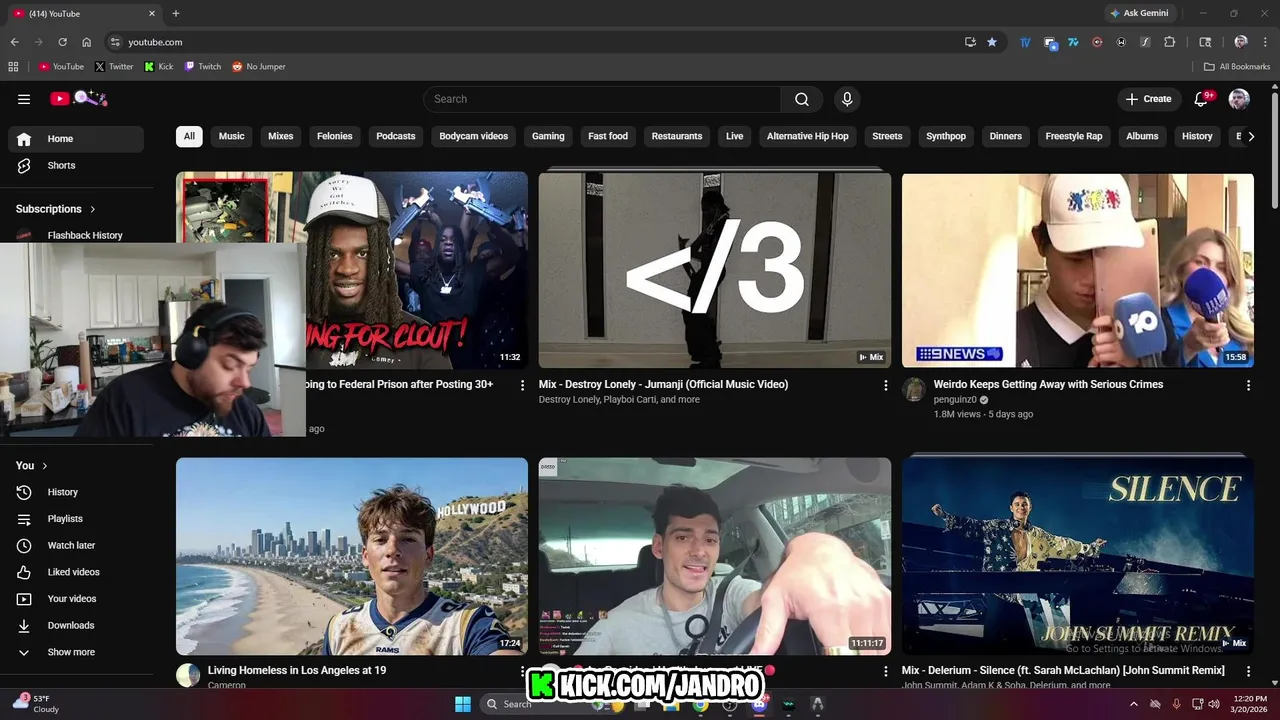This screenshot has width=1280, height=720.
Task: Select the Synthpop chip
Action: tap(946, 136)
